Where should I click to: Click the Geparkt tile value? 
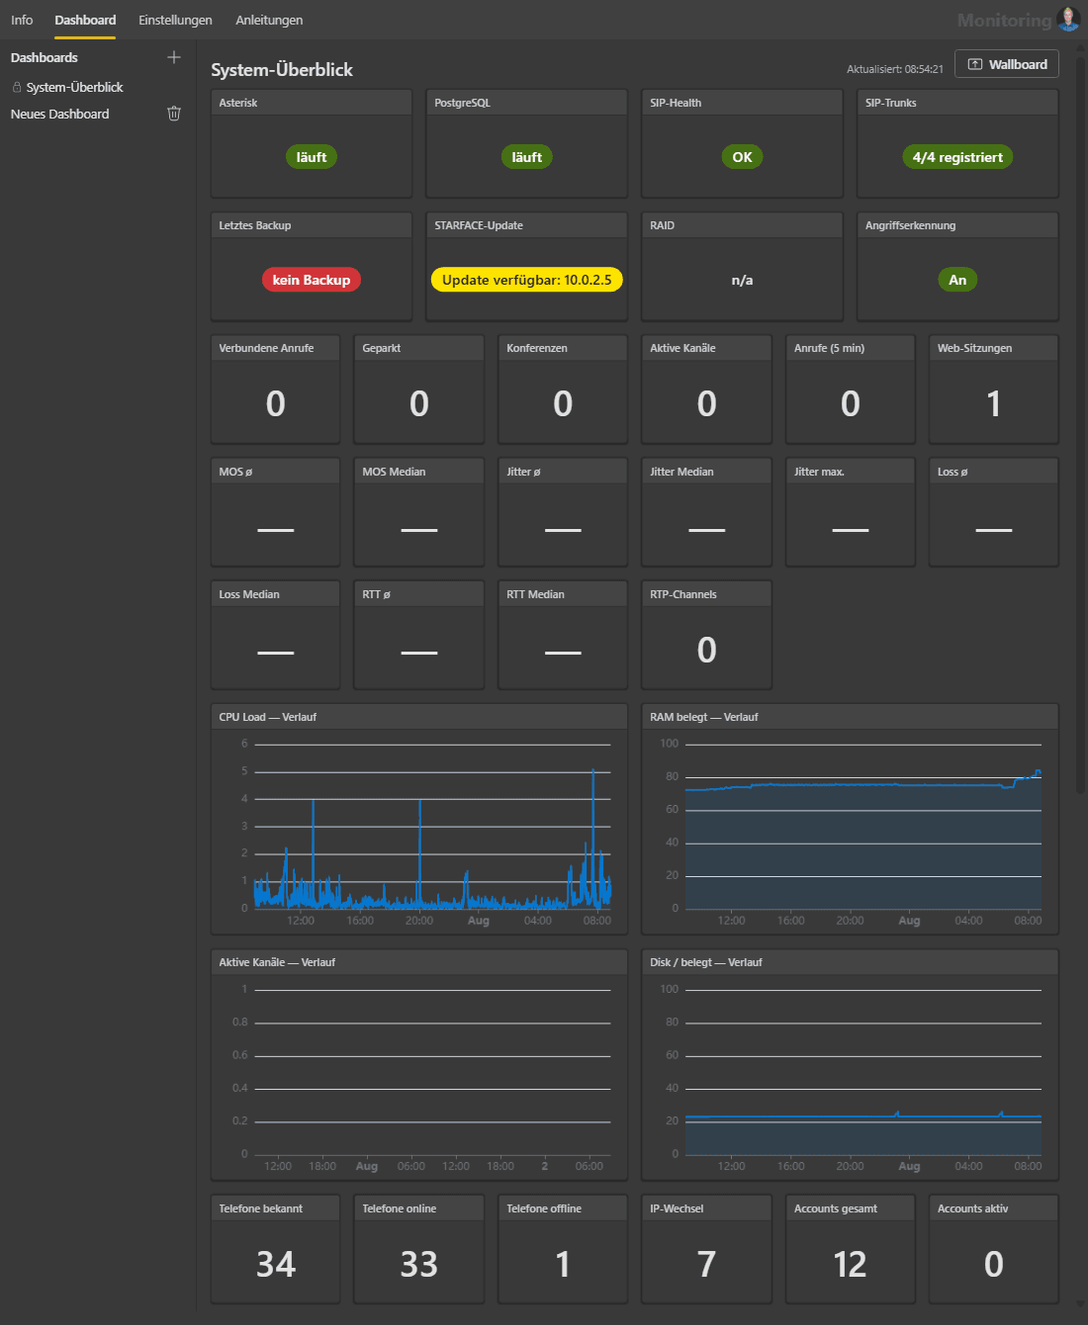tap(419, 404)
